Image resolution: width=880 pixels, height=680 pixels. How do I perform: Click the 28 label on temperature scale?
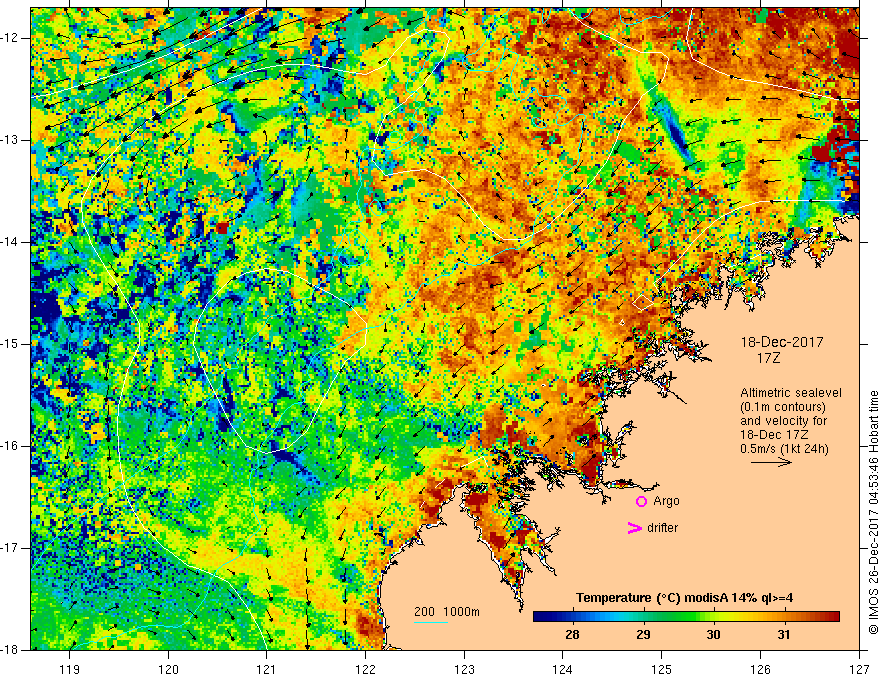click(572, 635)
